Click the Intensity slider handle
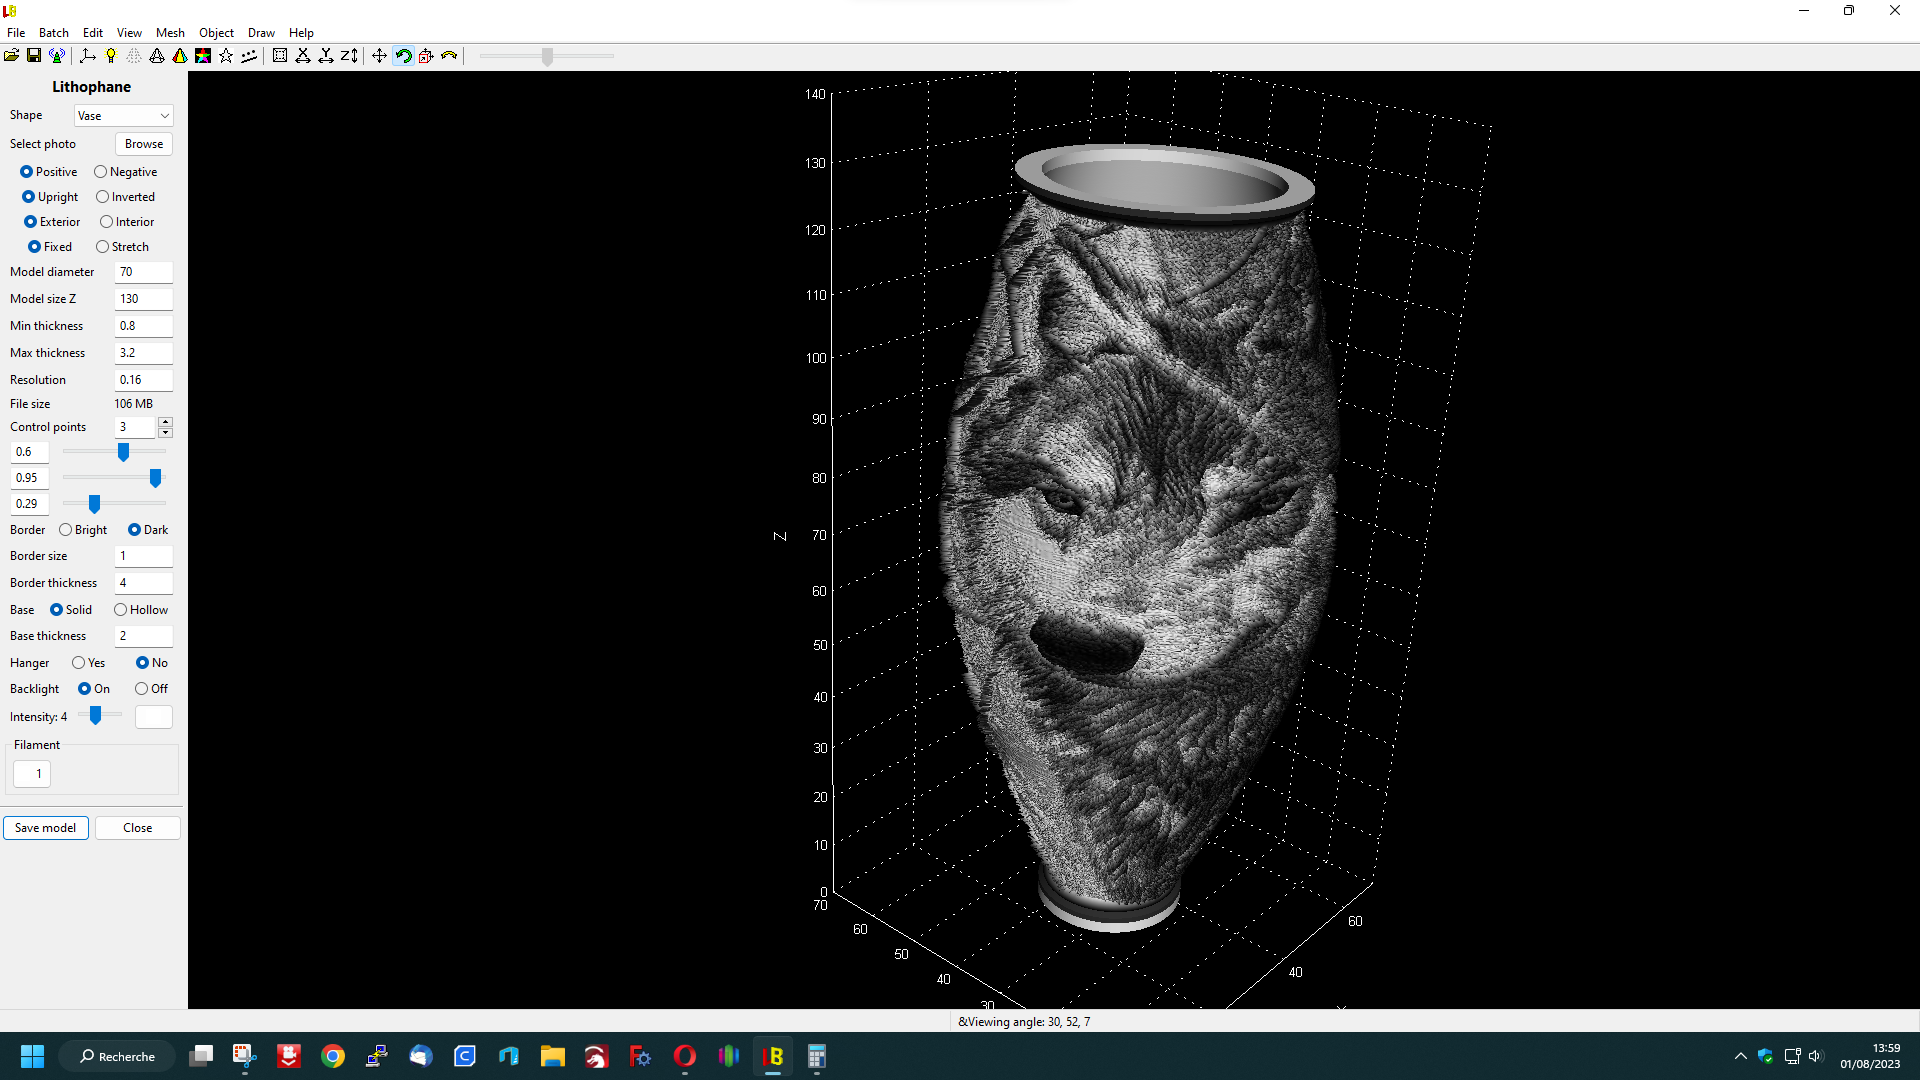The height and width of the screenshot is (1080, 1920). tap(96, 716)
